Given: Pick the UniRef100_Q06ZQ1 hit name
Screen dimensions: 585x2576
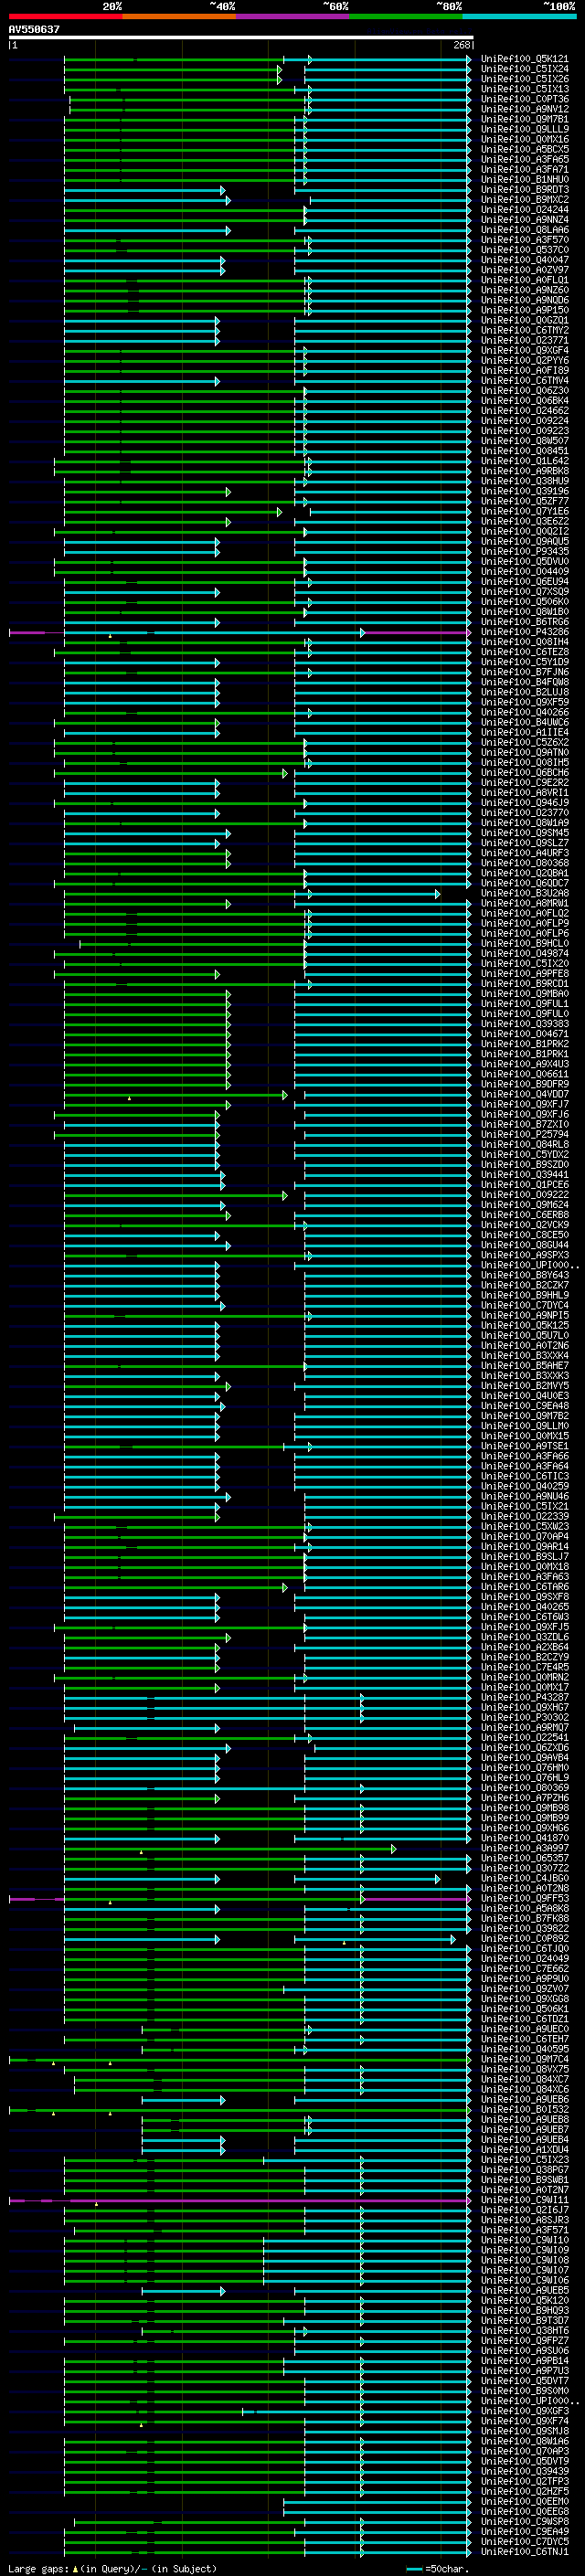Looking at the screenshot, I should click(x=524, y=320).
